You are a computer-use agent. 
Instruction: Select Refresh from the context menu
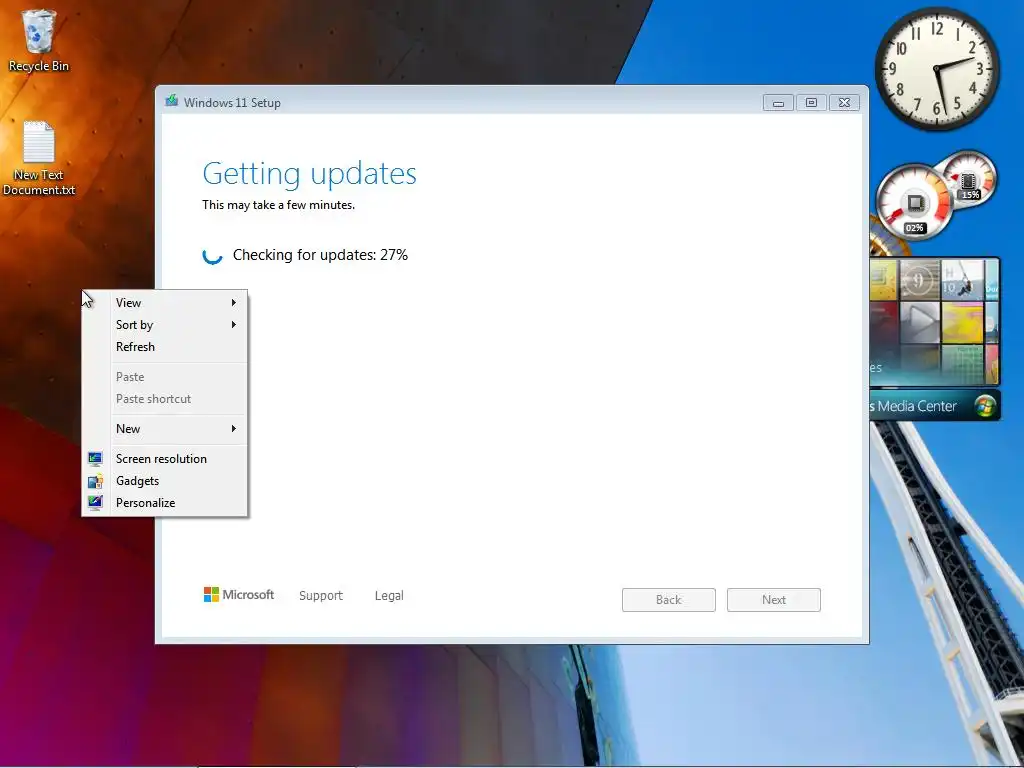(165, 347)
